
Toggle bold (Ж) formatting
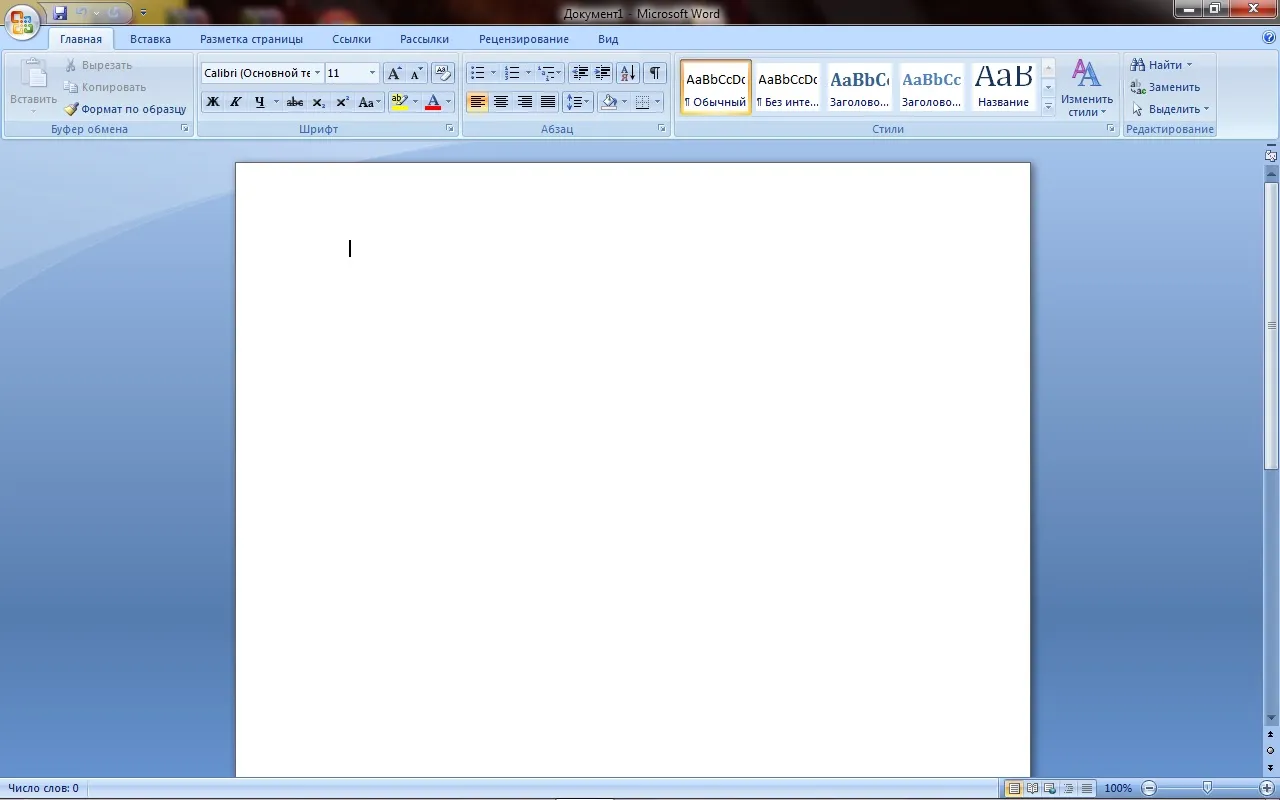coord(213,102)
